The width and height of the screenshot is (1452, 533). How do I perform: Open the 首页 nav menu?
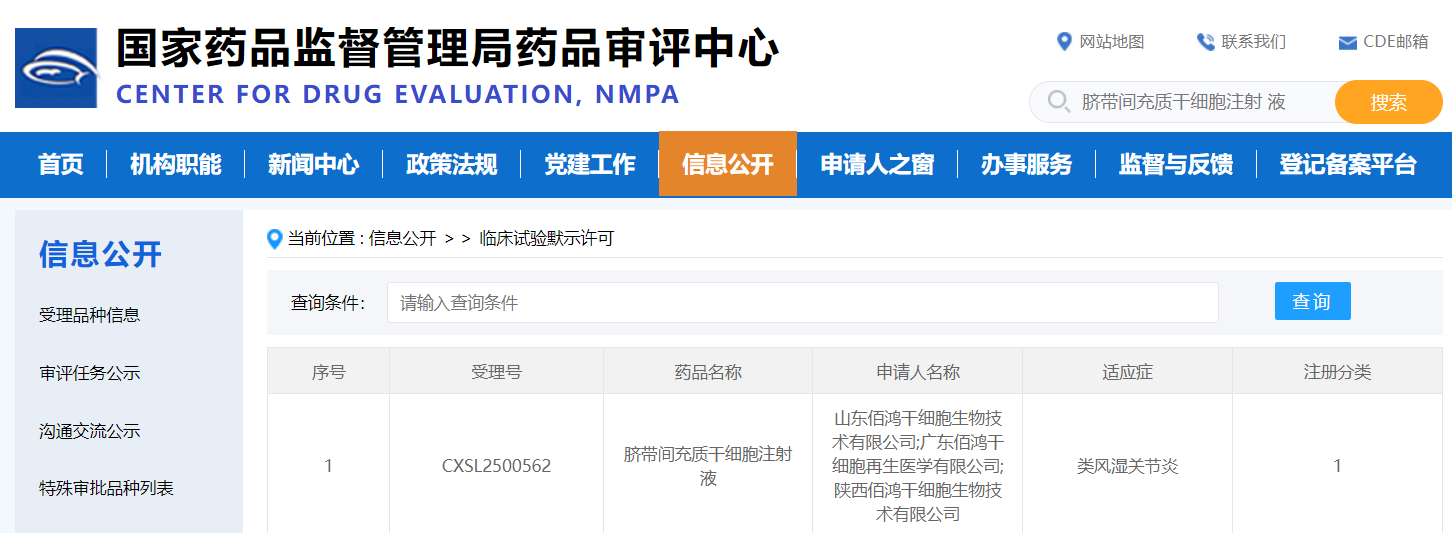(61, 164)
